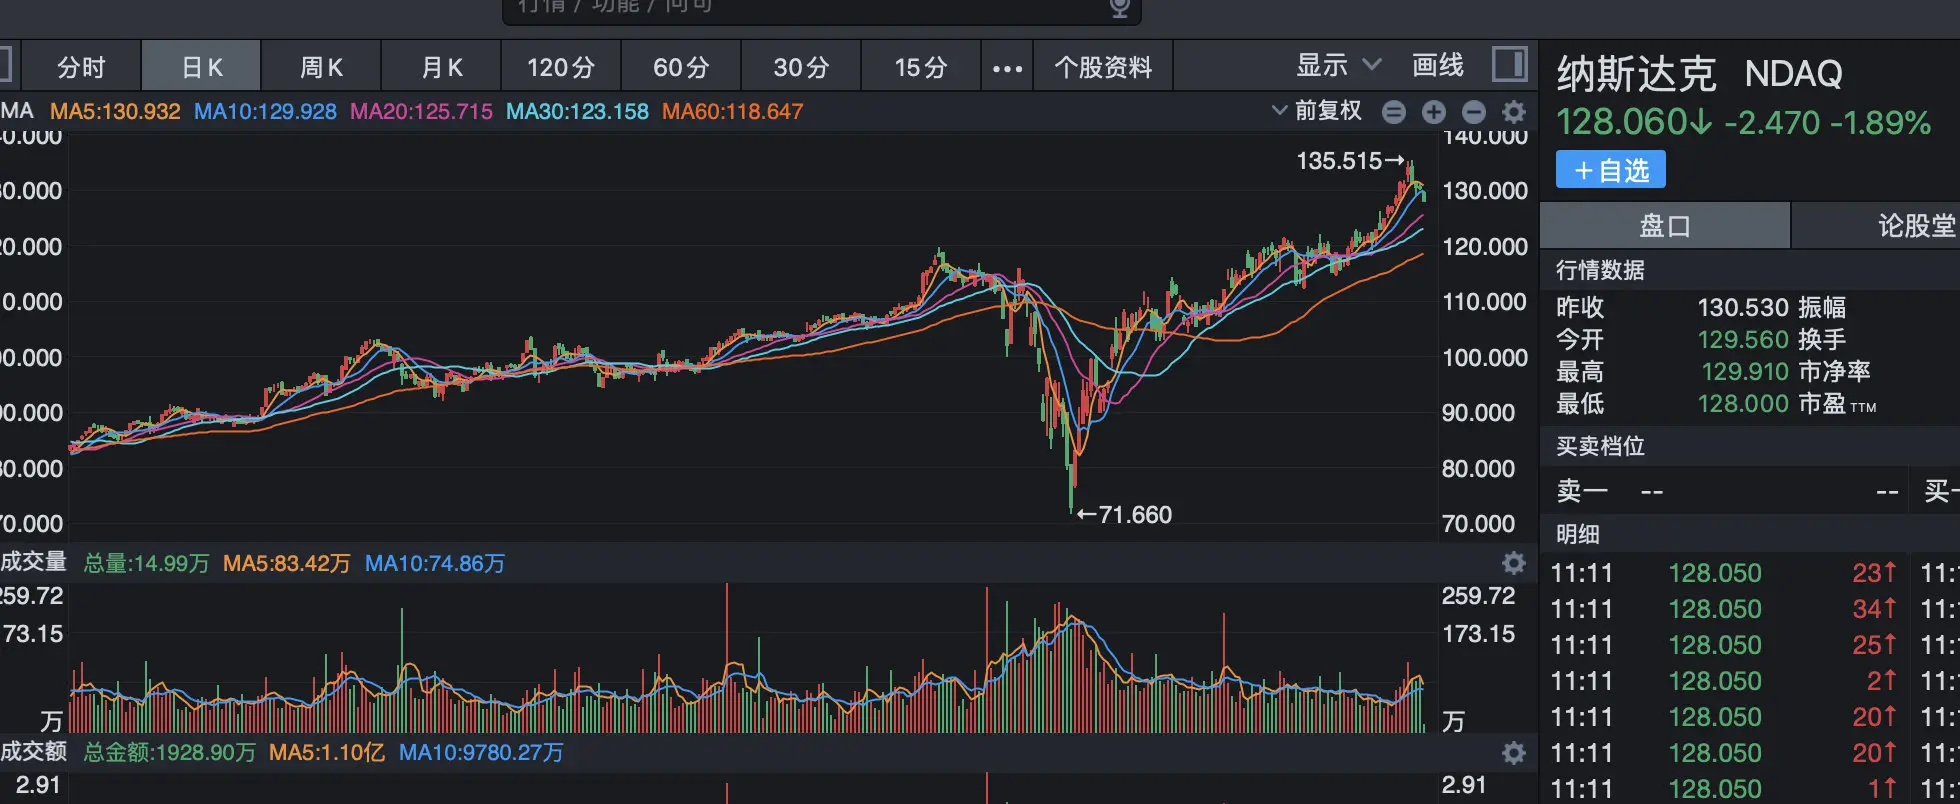Toggle the right side panel layout icon
The image size is (1960, 804).
point(1509,65)
